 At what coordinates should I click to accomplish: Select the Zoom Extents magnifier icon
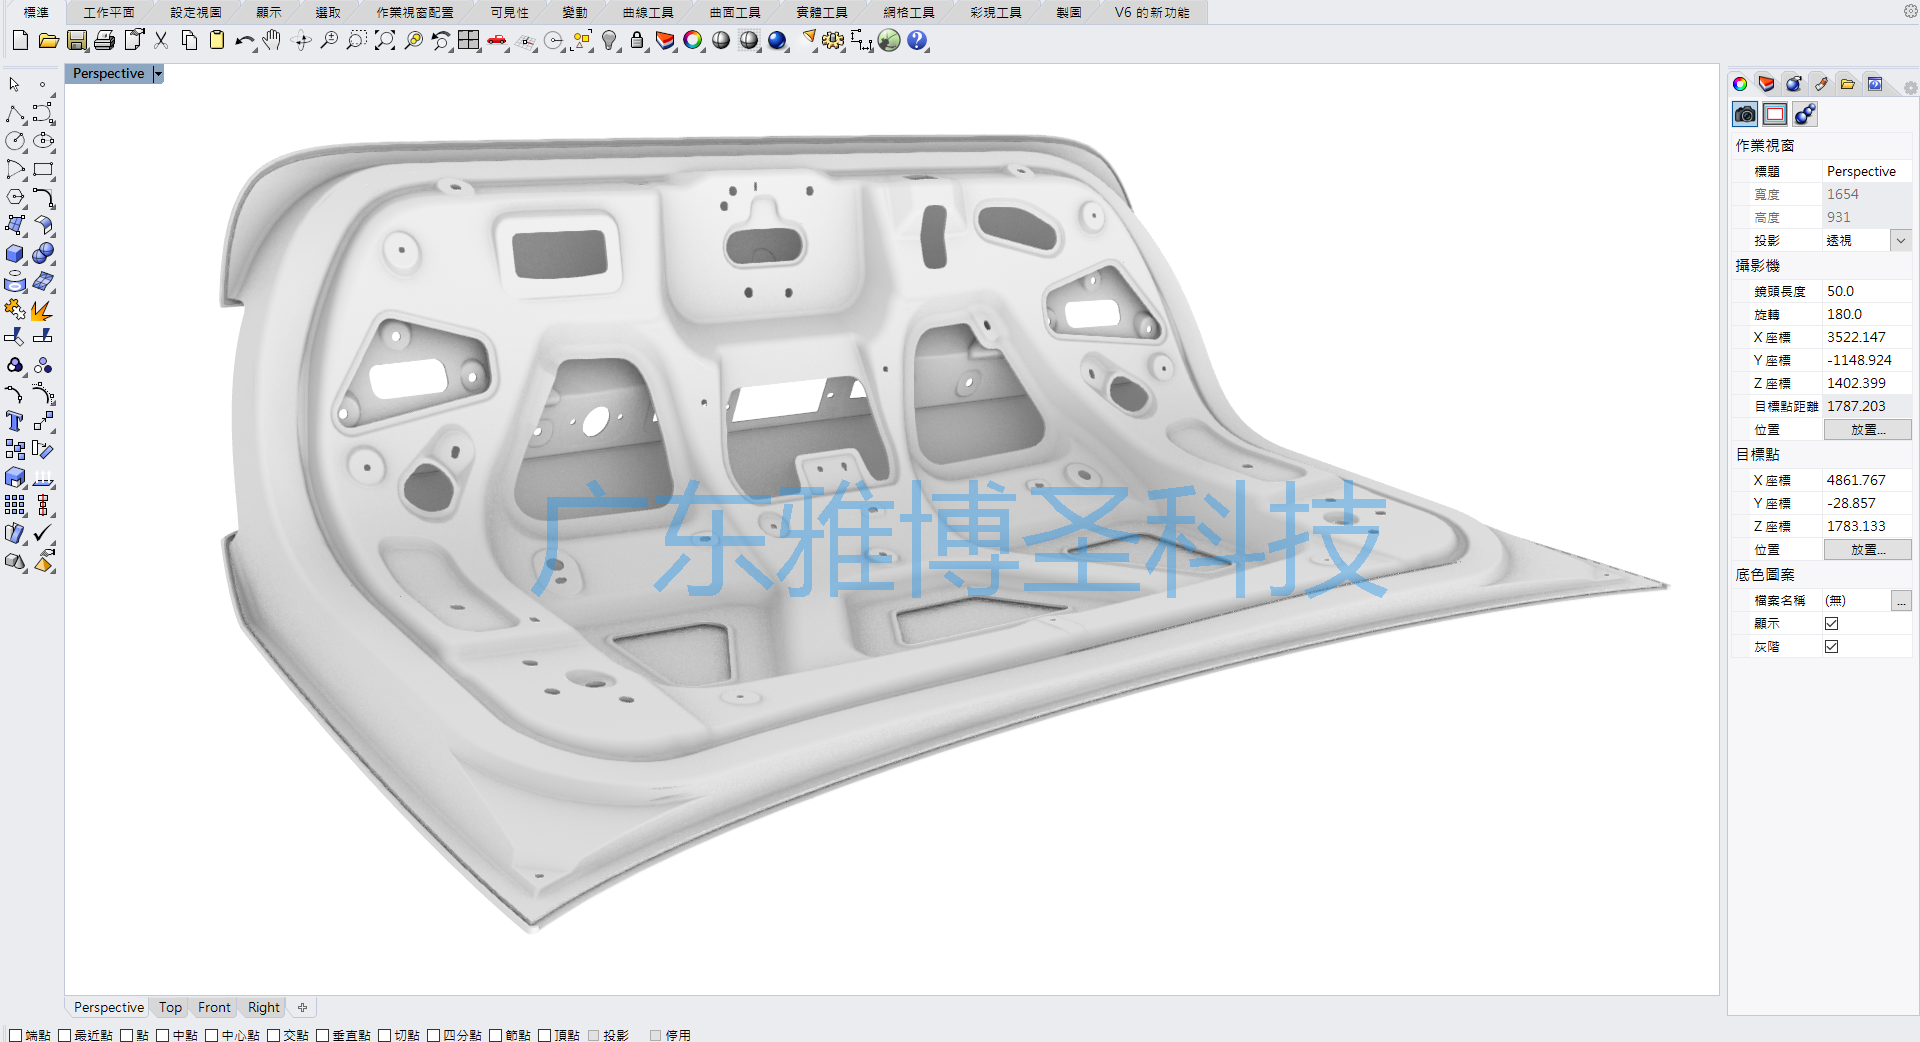(385, 41)
